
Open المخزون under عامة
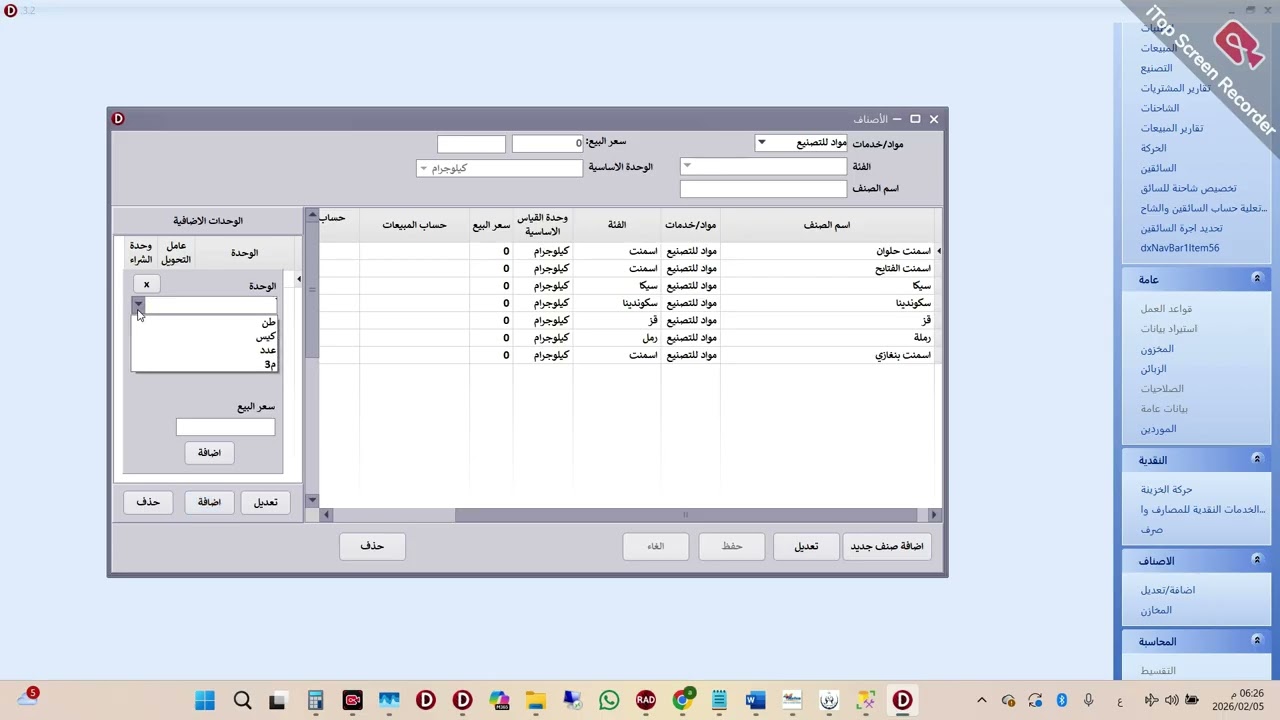click(x=1157, y=349)
